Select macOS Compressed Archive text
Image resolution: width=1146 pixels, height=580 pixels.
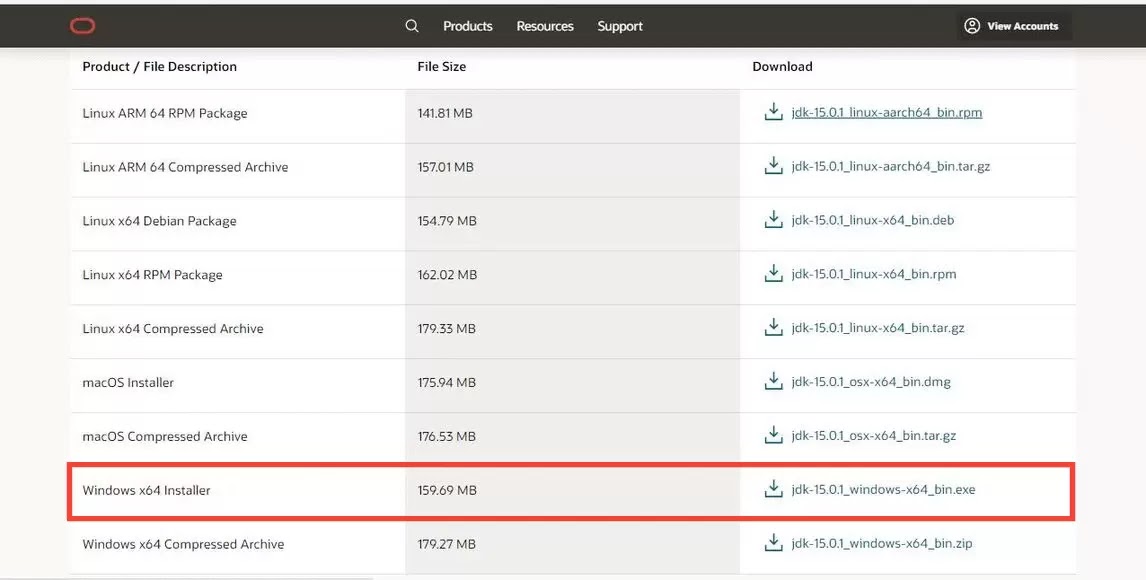(x=165, y=437)
